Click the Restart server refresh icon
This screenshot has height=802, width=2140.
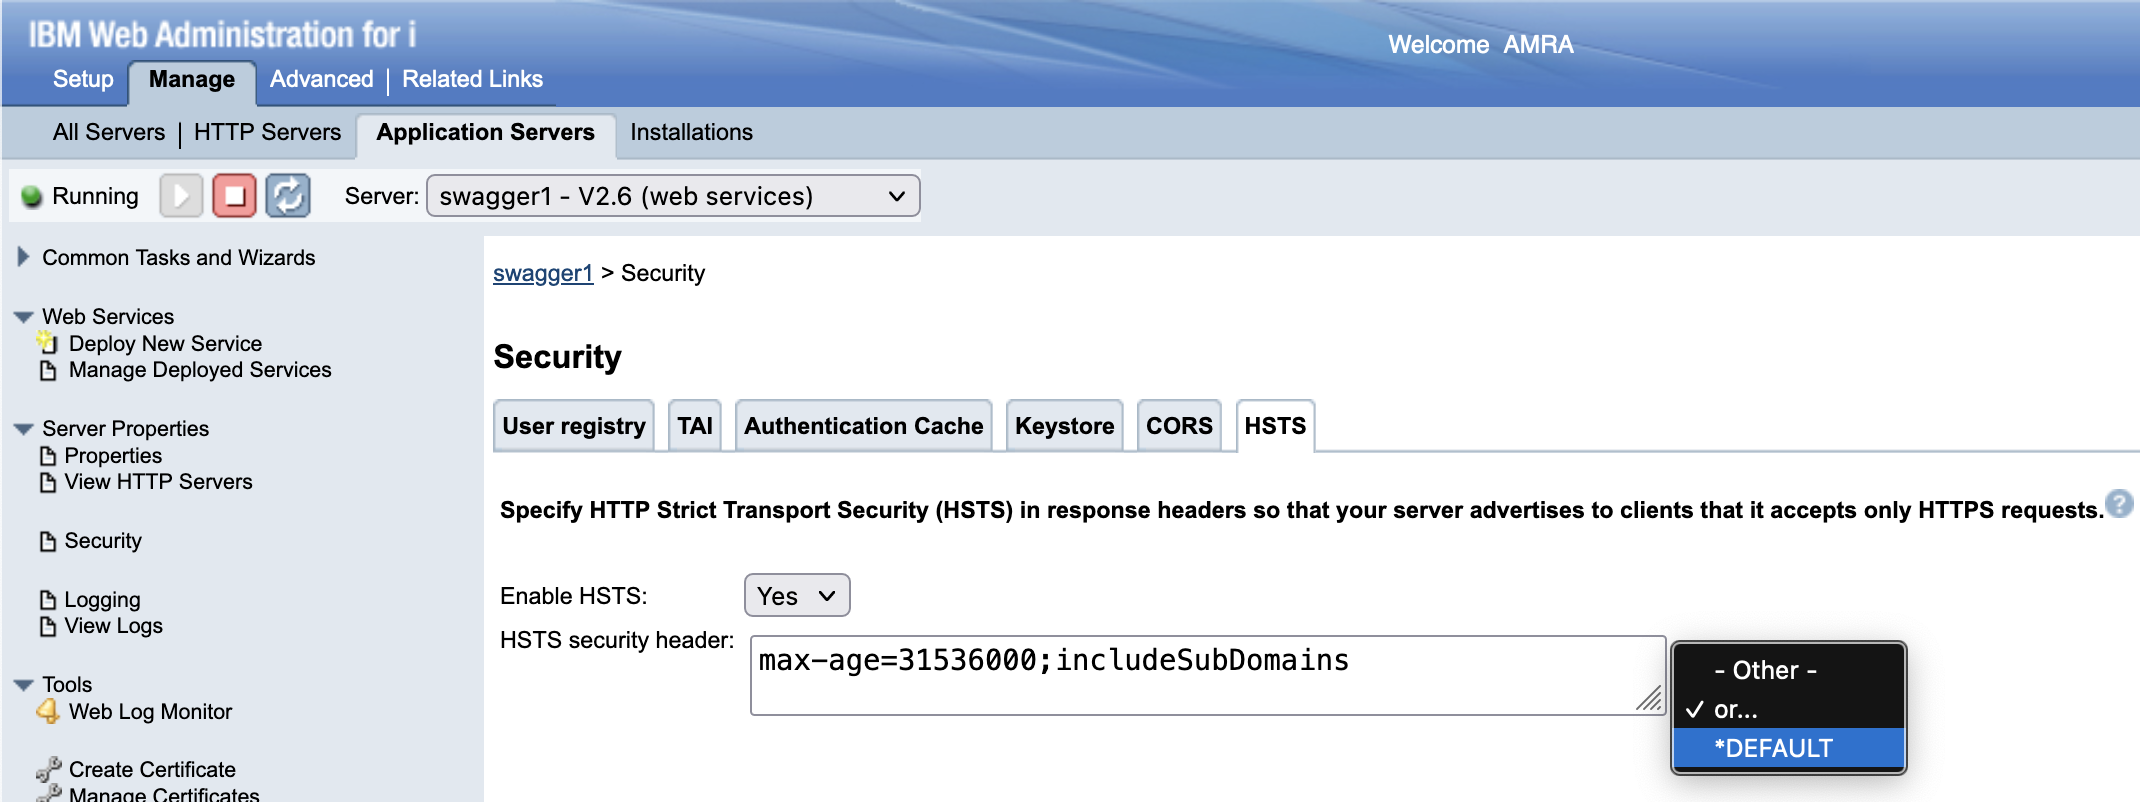coord(288,196)
